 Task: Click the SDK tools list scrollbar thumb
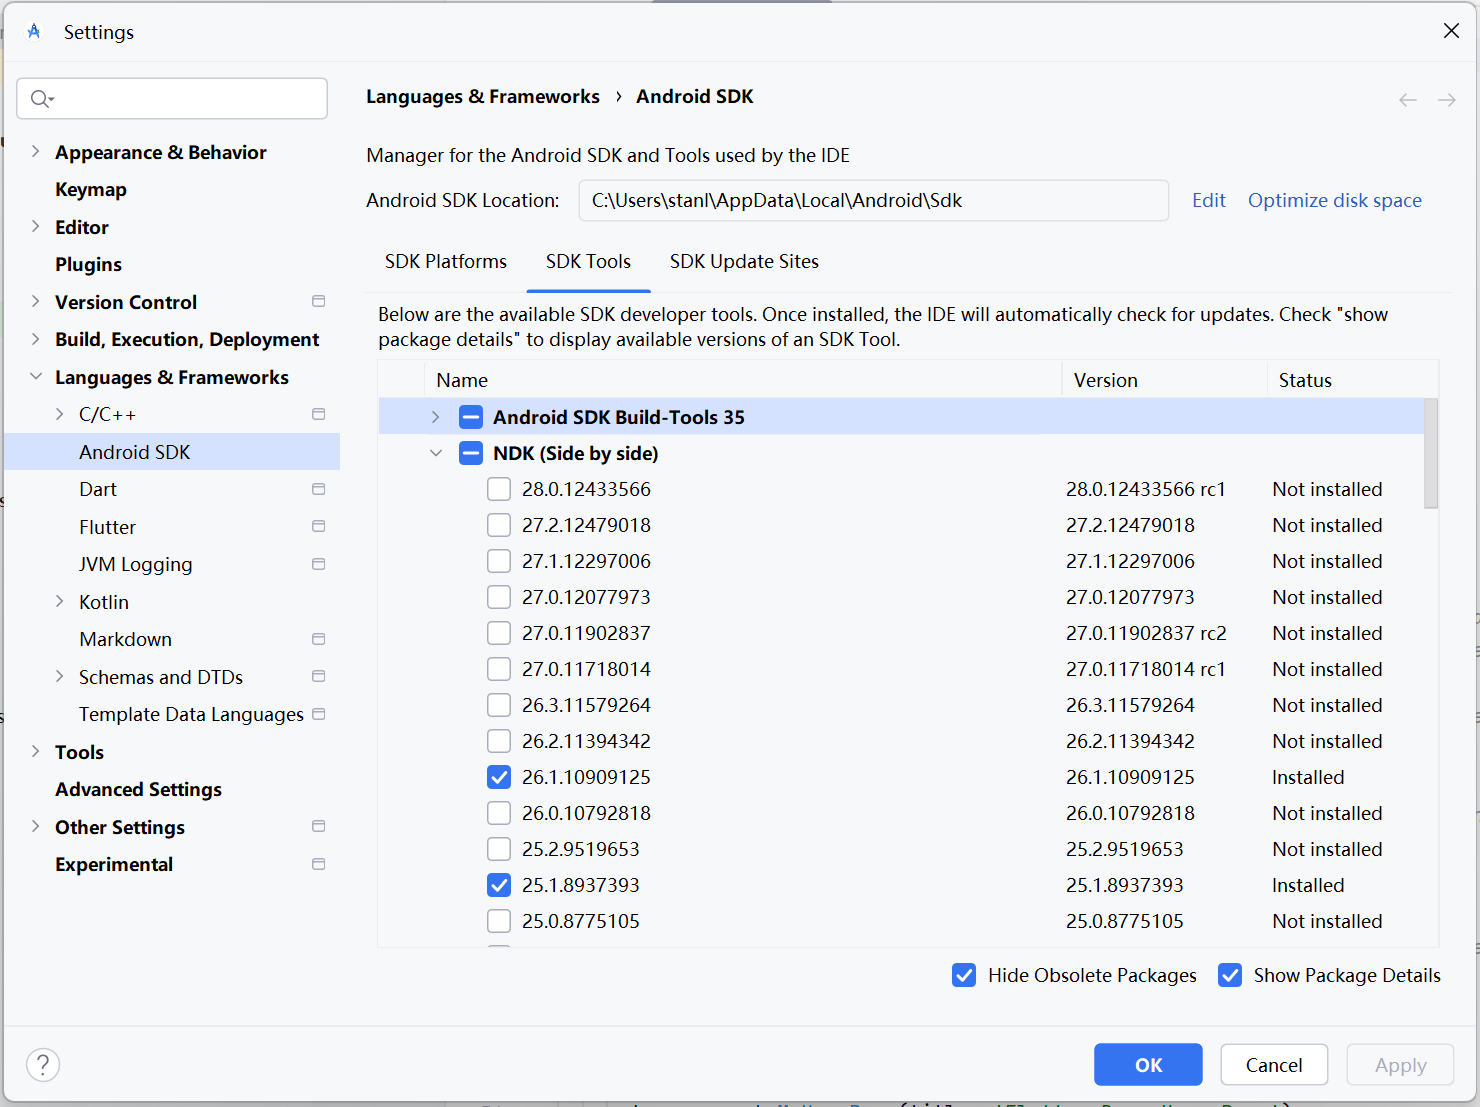click(x=1431, y=454)
